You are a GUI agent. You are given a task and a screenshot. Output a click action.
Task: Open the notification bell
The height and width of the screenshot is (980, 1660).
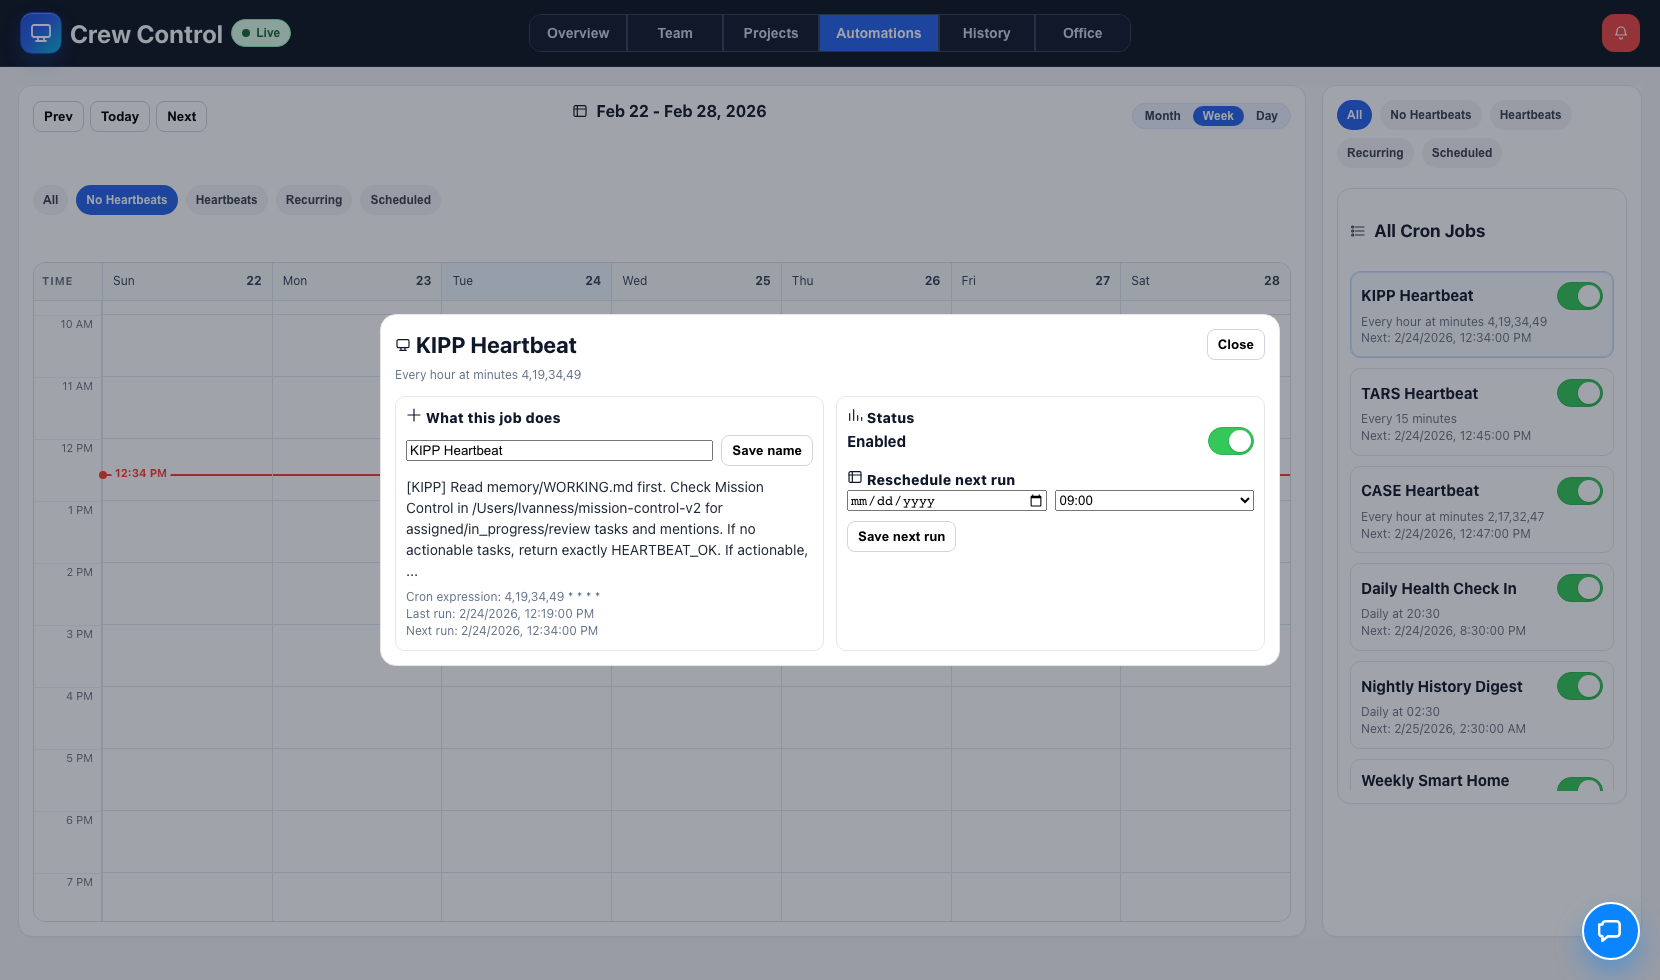tap(1620, 32)
